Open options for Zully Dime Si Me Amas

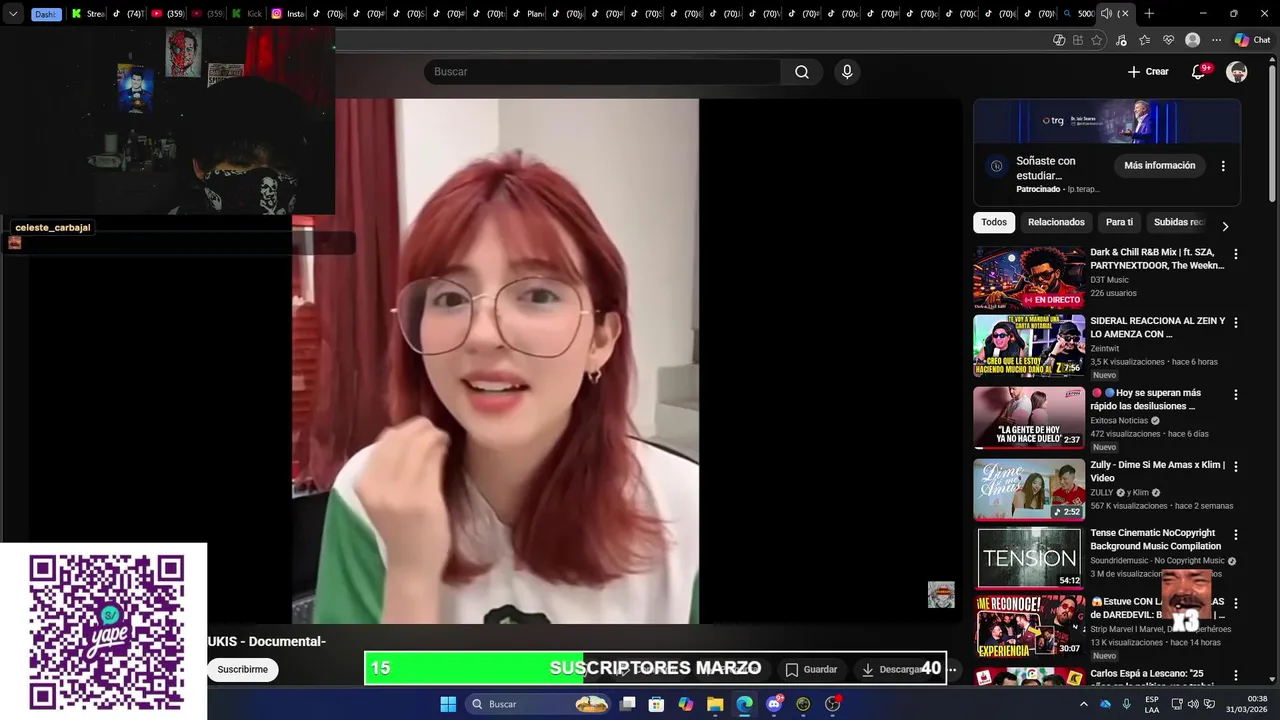pyautogui.click(x=1235, y=467)
